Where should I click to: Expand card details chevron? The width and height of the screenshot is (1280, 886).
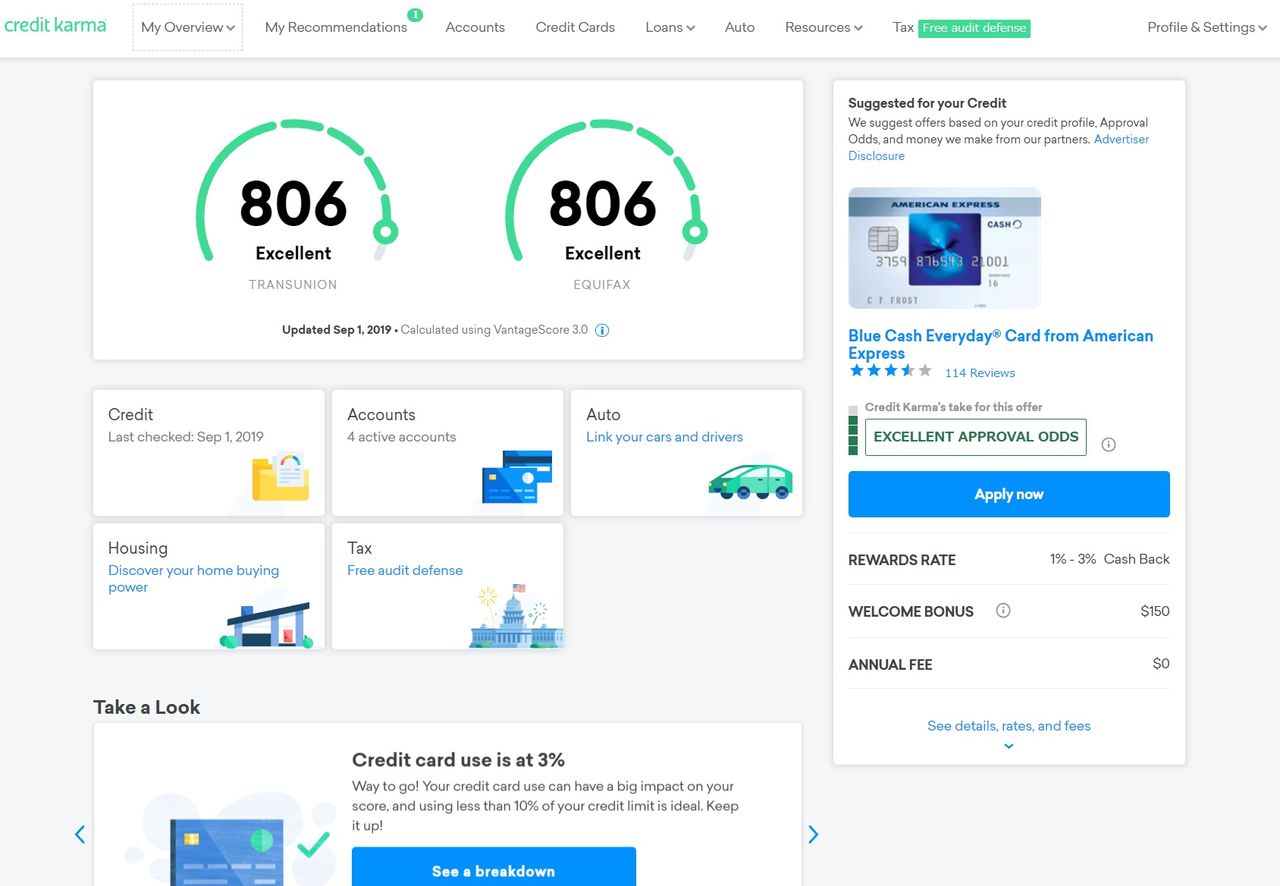pyautogui.click(x=1009, y=746)
